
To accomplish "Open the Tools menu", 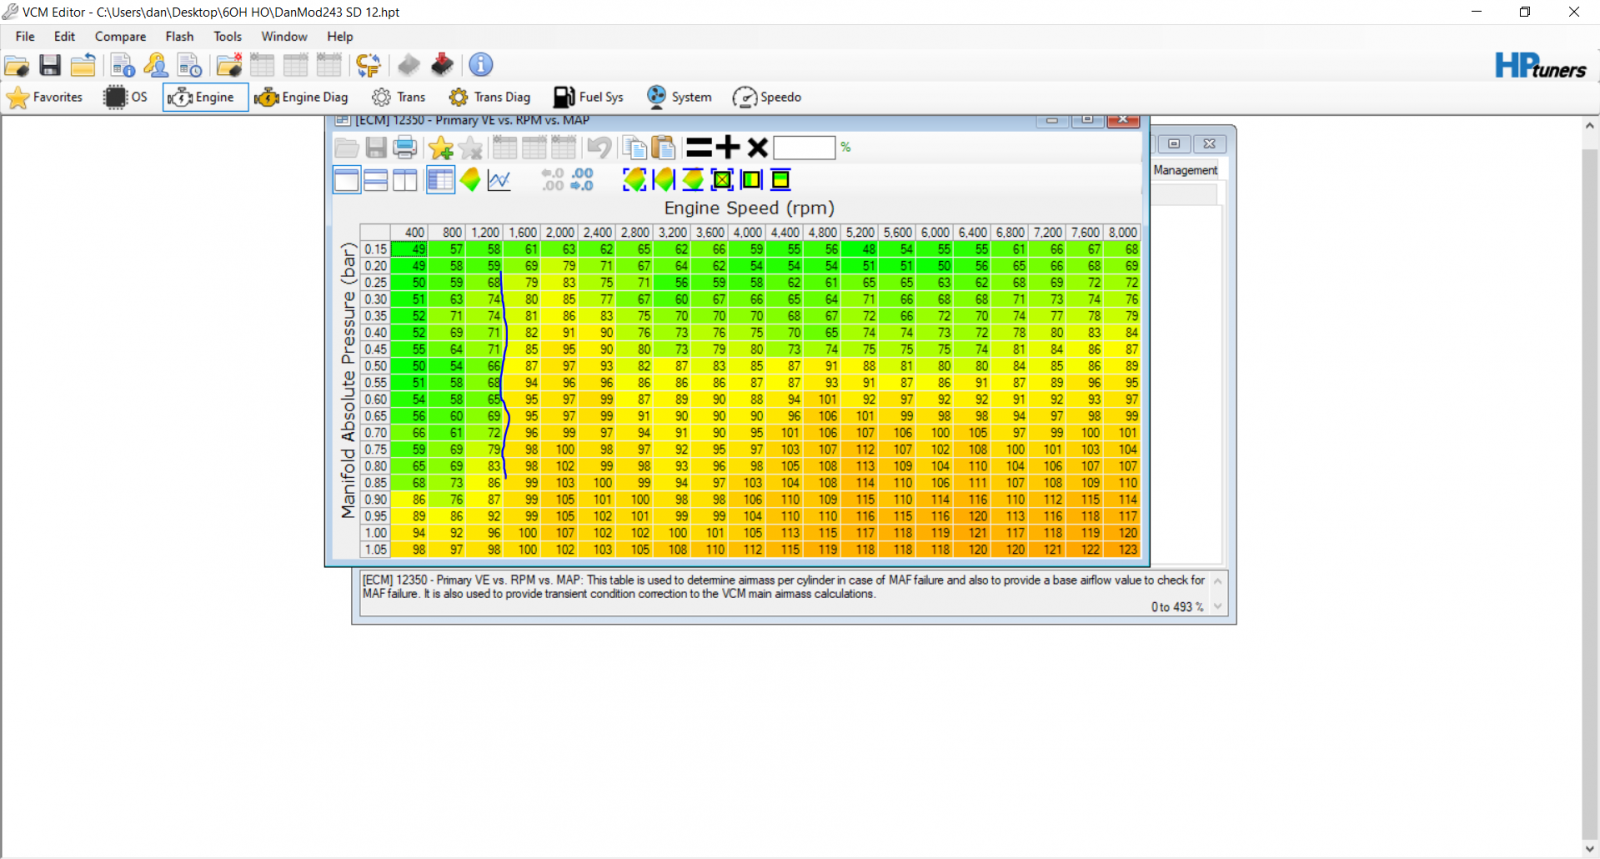I will coord(228,37).
